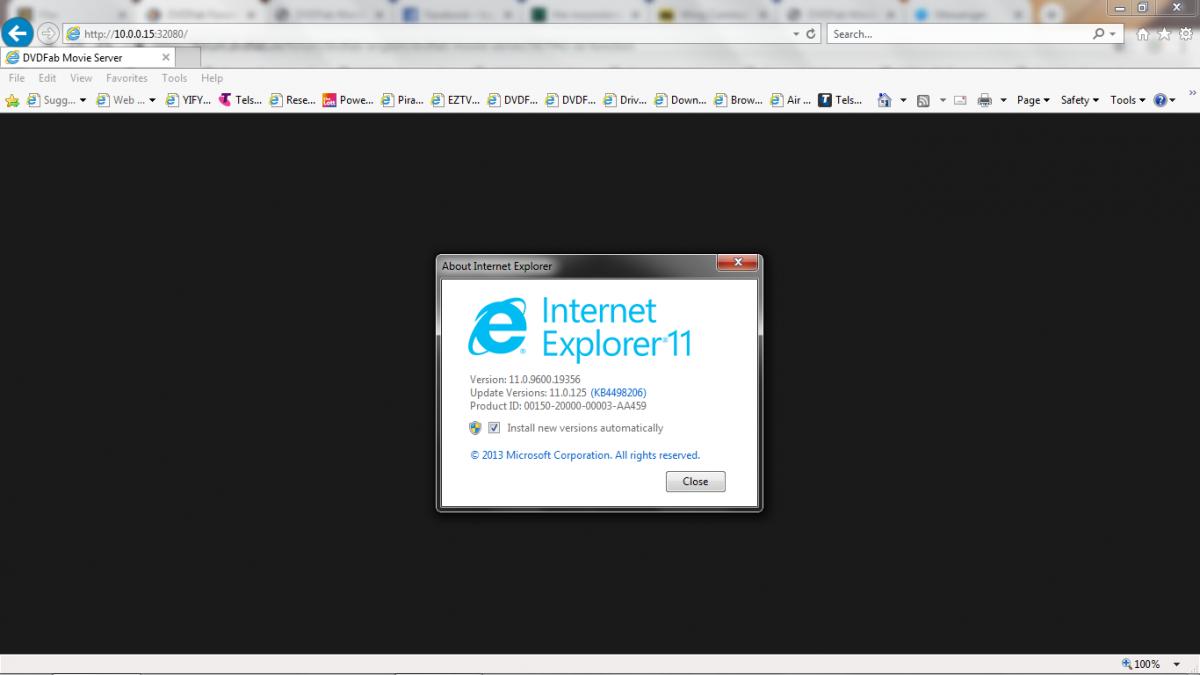
Task: Click into the Search... field
Action: click(x=958, y=34)
